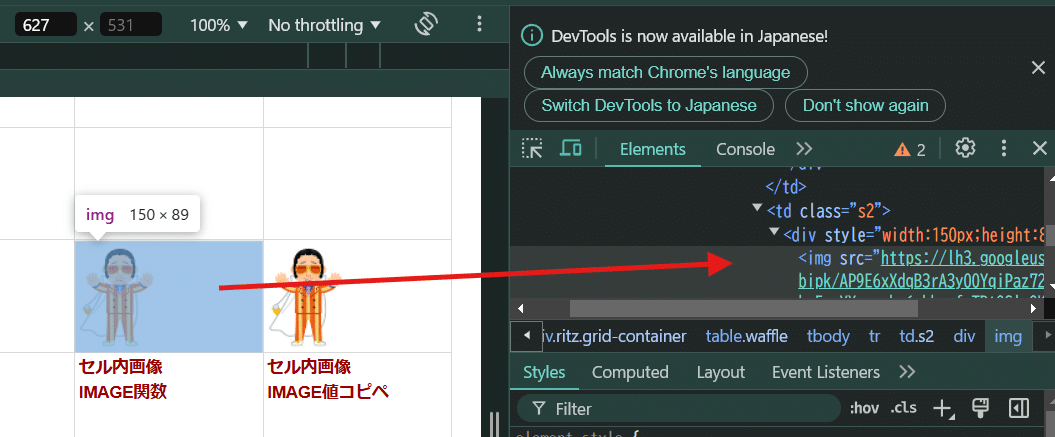Click the セル内画像 IMAGE値コピペ caption
This screenshot has height=437, width=1055.
[328, 380]
